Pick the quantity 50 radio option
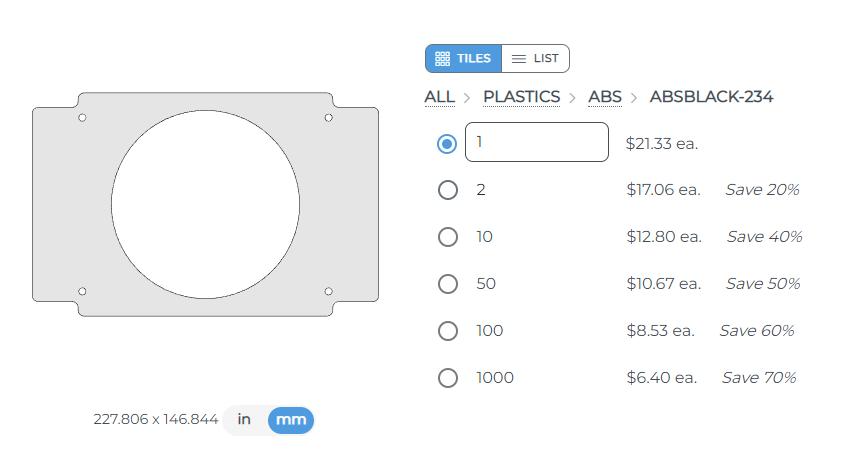 (448, 284)
